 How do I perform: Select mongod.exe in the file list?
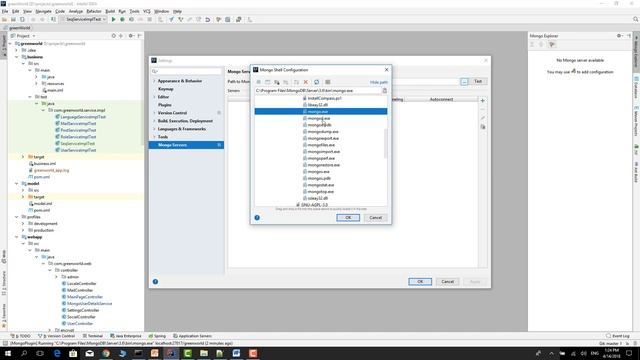click(x=319, y=118)
